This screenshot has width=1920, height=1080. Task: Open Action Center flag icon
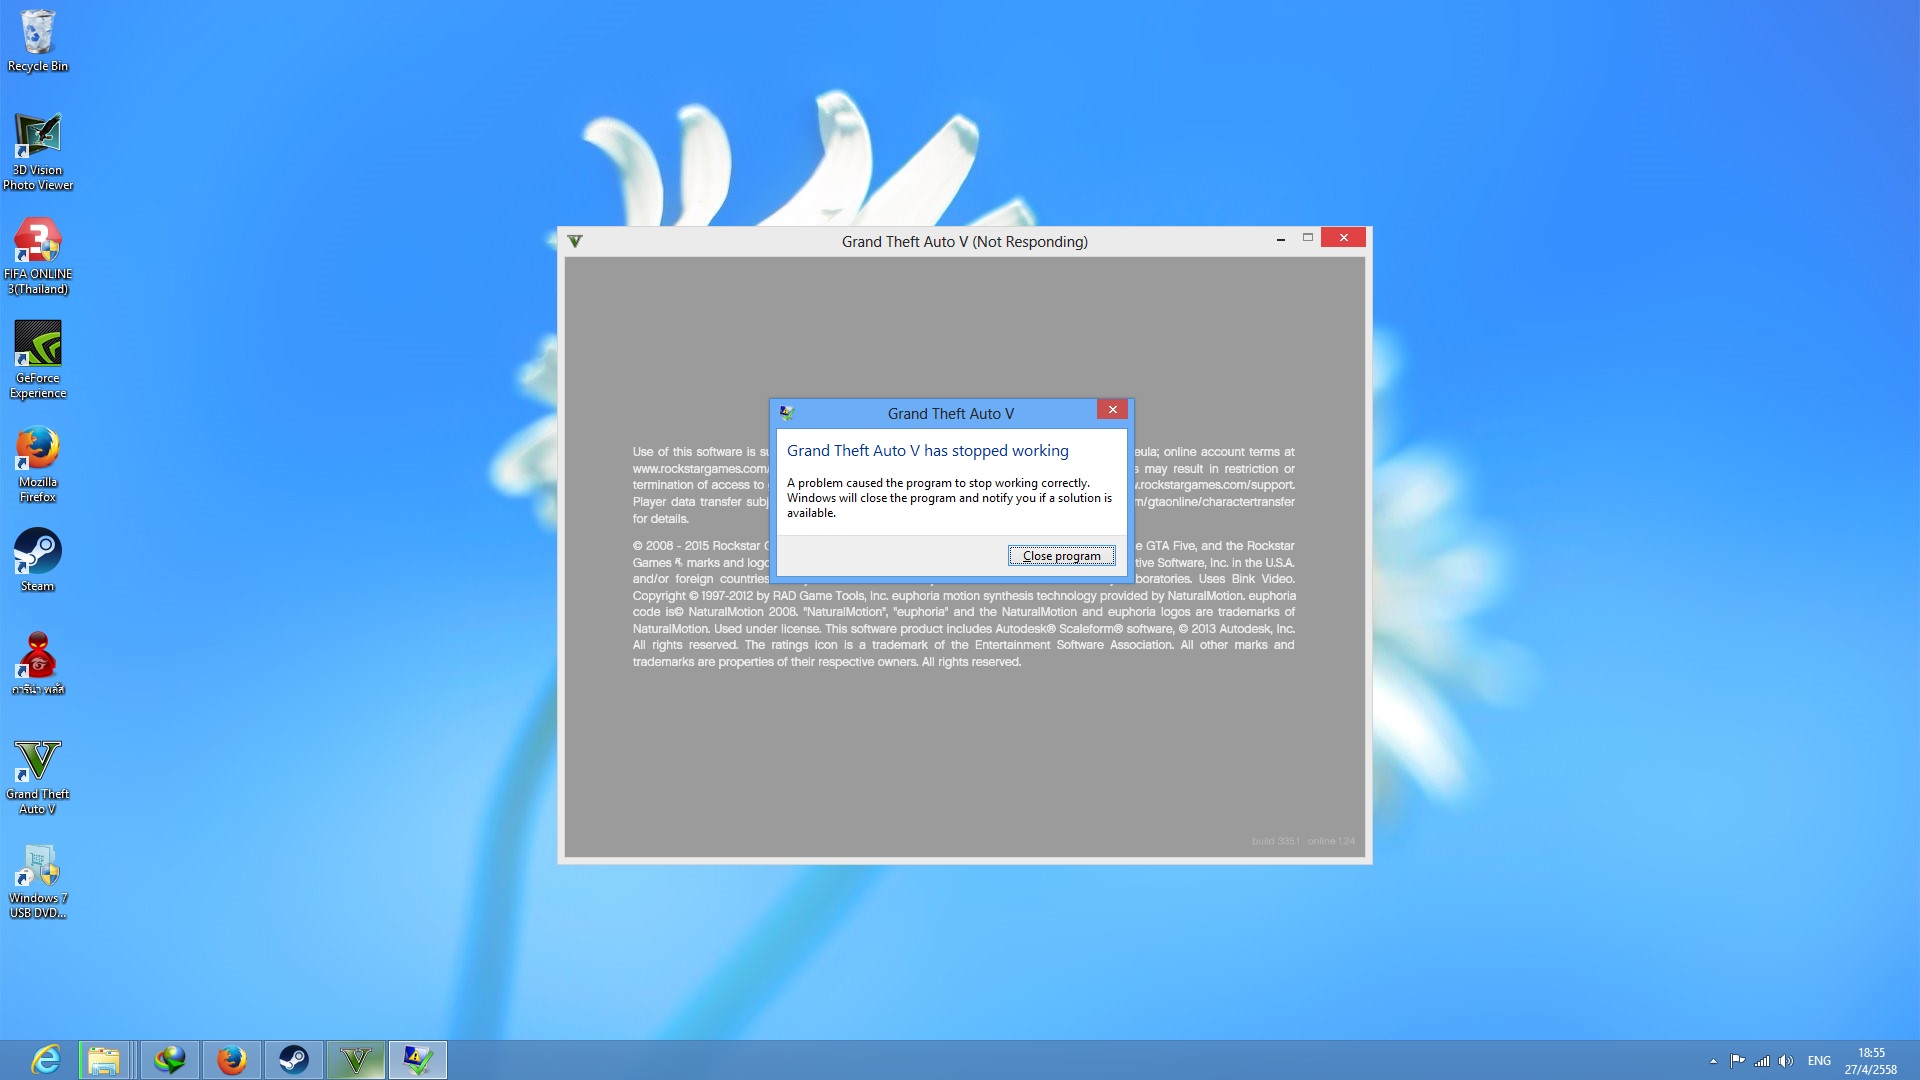[x=1737, y=1061]
